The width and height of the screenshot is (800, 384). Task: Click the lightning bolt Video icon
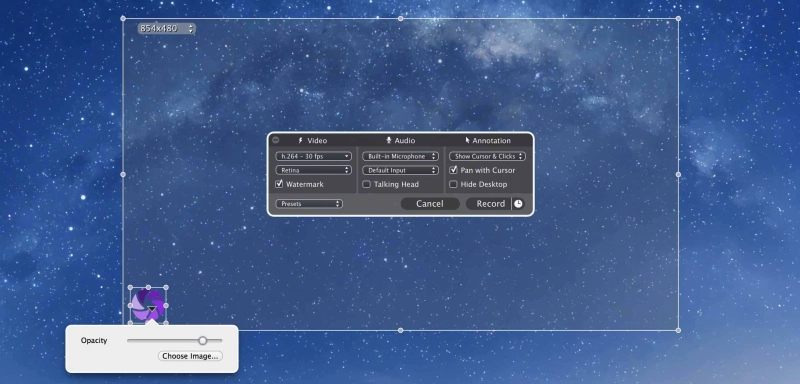point(301,140)
